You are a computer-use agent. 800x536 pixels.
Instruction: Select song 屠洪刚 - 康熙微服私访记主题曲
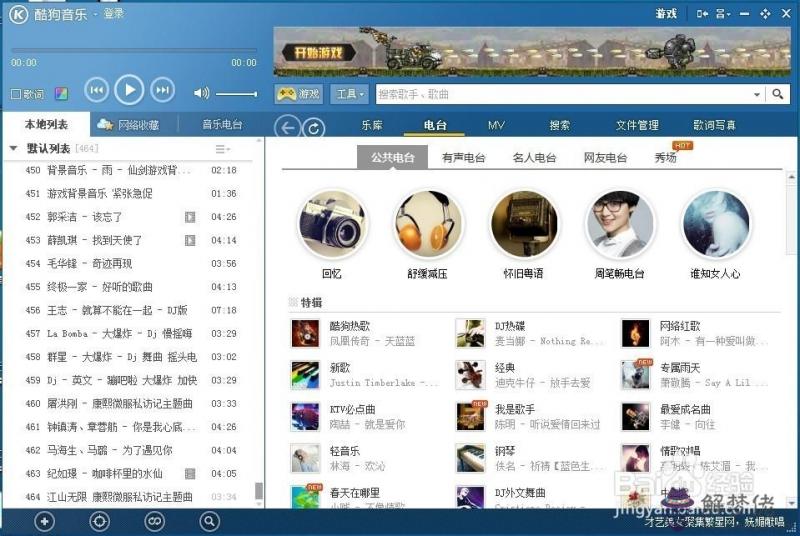point(120,404)
